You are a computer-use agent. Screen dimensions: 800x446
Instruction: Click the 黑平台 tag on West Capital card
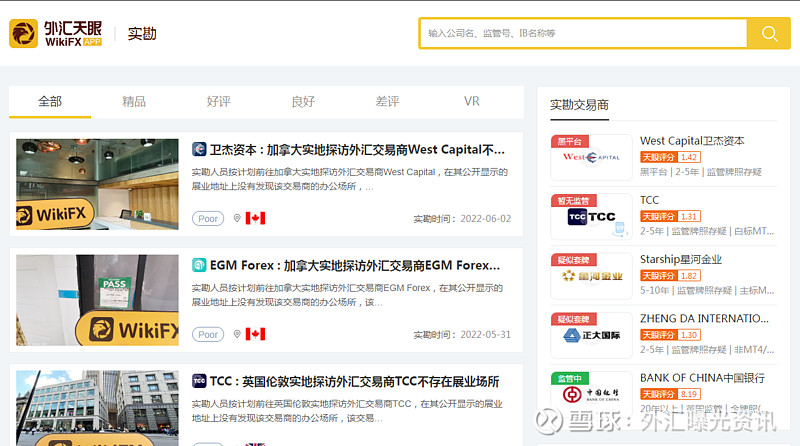click(570, 141)
